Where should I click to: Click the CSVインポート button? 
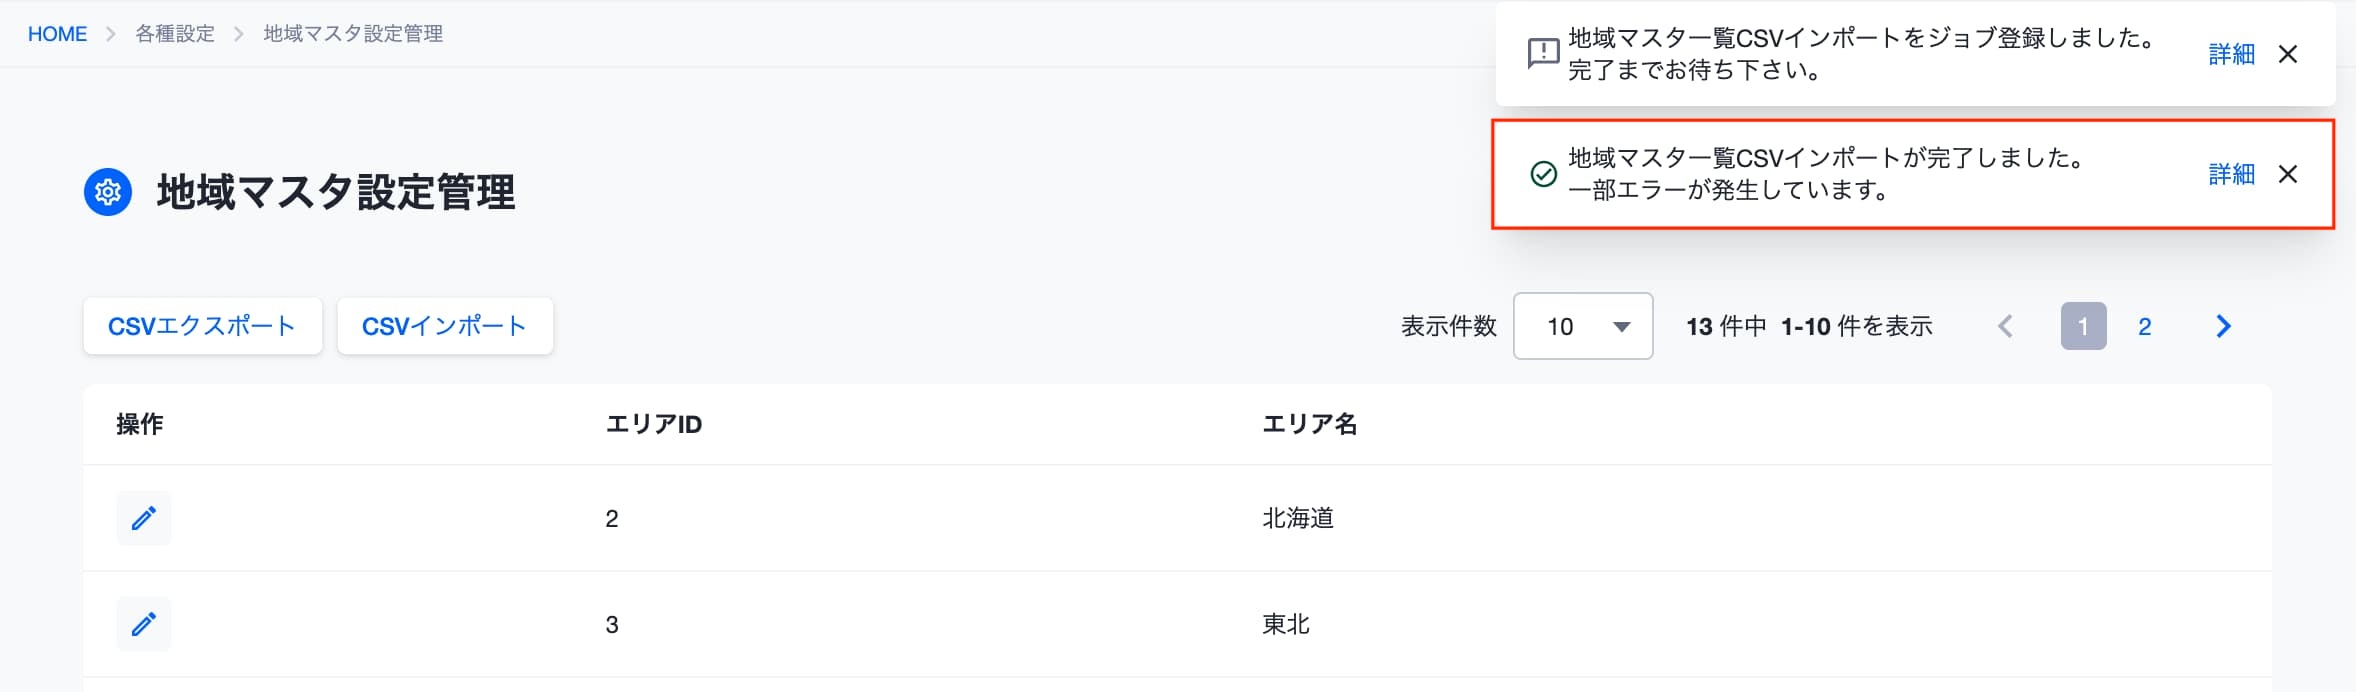(x=445, y=326)
